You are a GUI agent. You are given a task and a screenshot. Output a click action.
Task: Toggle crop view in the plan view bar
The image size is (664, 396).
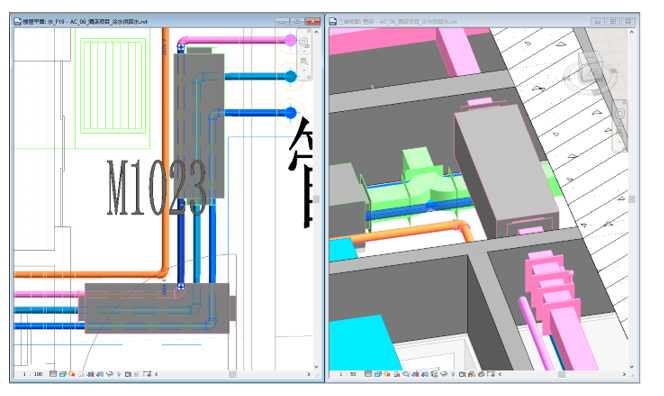tap(91, 374)
